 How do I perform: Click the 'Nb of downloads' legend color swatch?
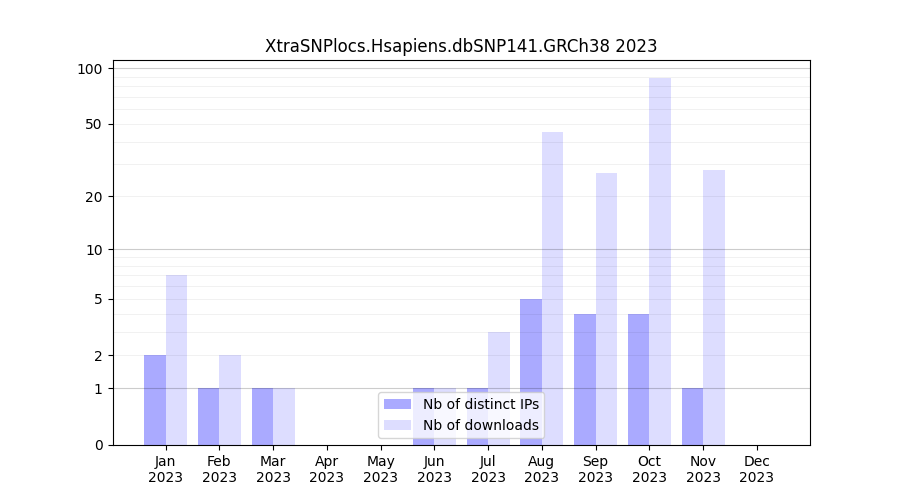398,425
